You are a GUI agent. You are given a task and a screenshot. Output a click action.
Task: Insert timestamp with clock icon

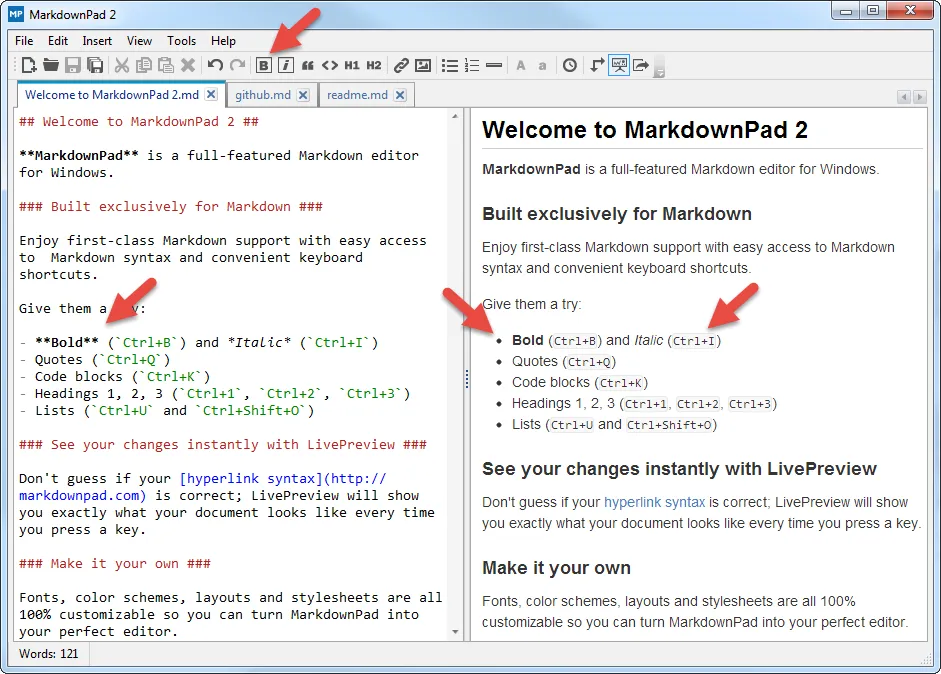570,65
